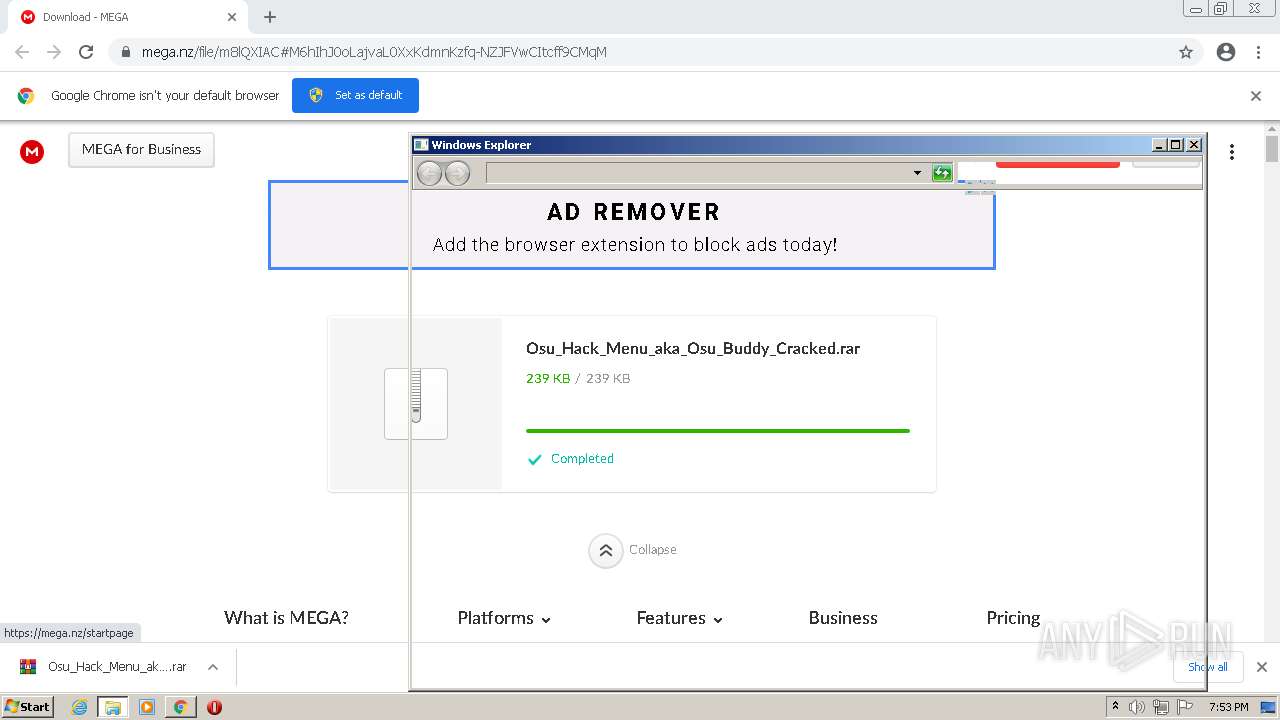Viewport: 1280px width, 720px height.
Task: Open network status tray icon
Action: click(x=1161, y=707)
